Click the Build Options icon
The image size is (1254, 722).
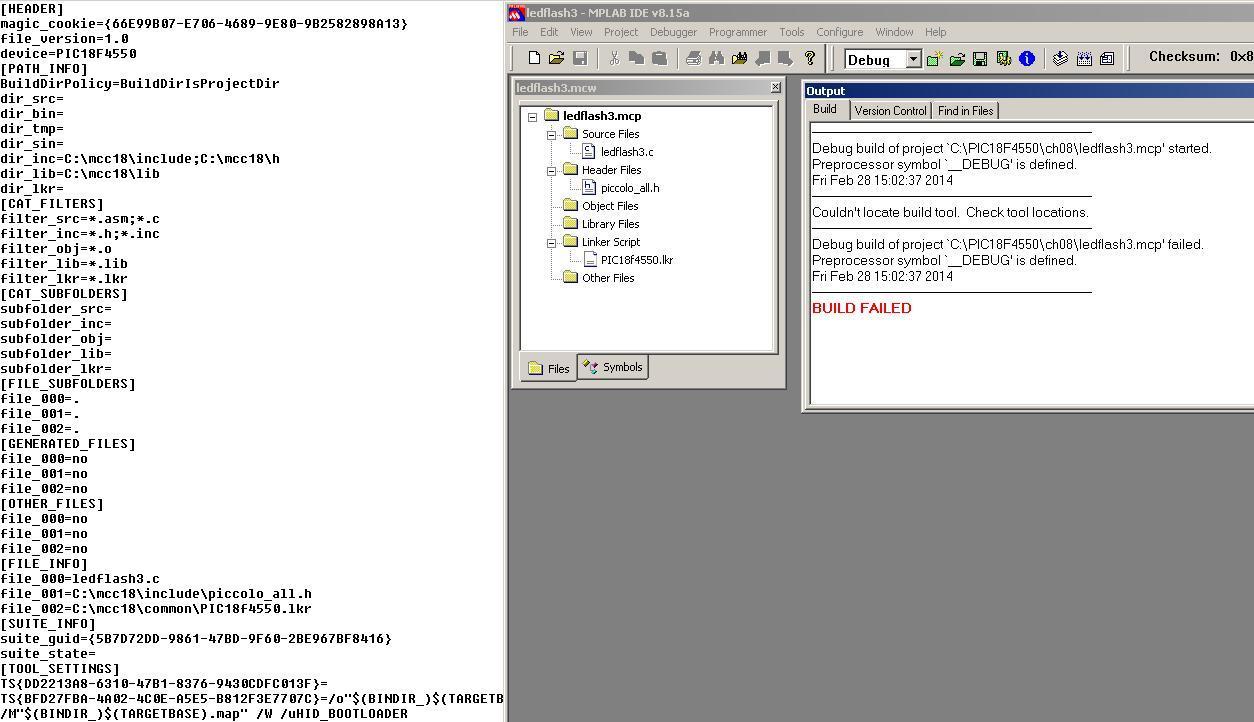click(1003, 59)
